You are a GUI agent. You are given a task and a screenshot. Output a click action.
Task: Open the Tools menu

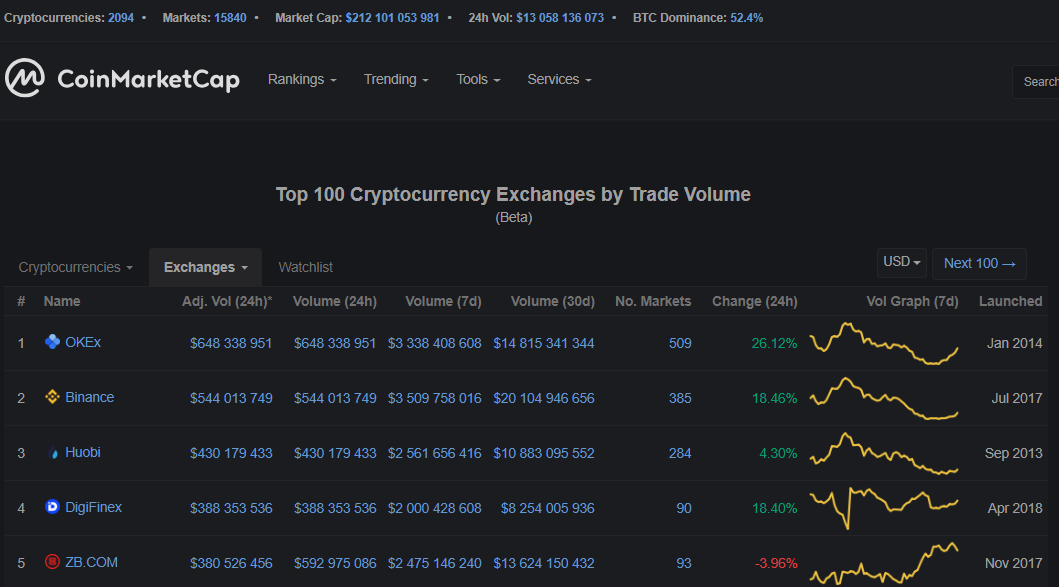(x=478, y=80)
